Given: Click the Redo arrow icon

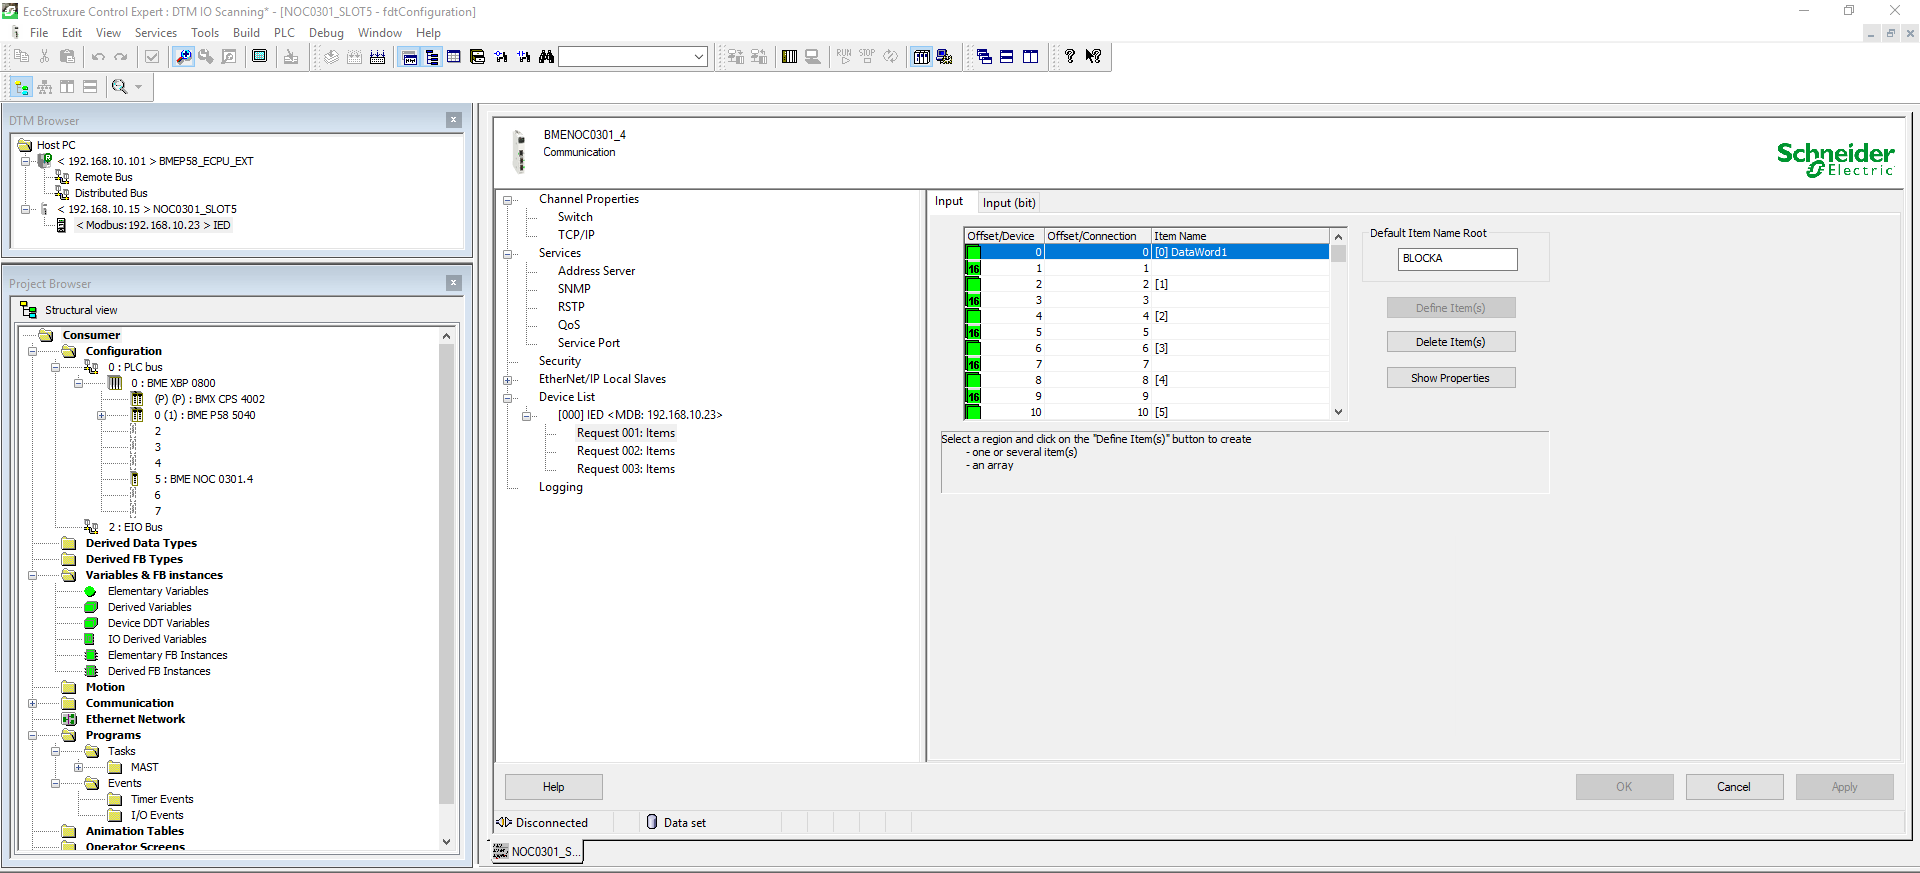Looking at the screenshot, I should click(121, 57).
